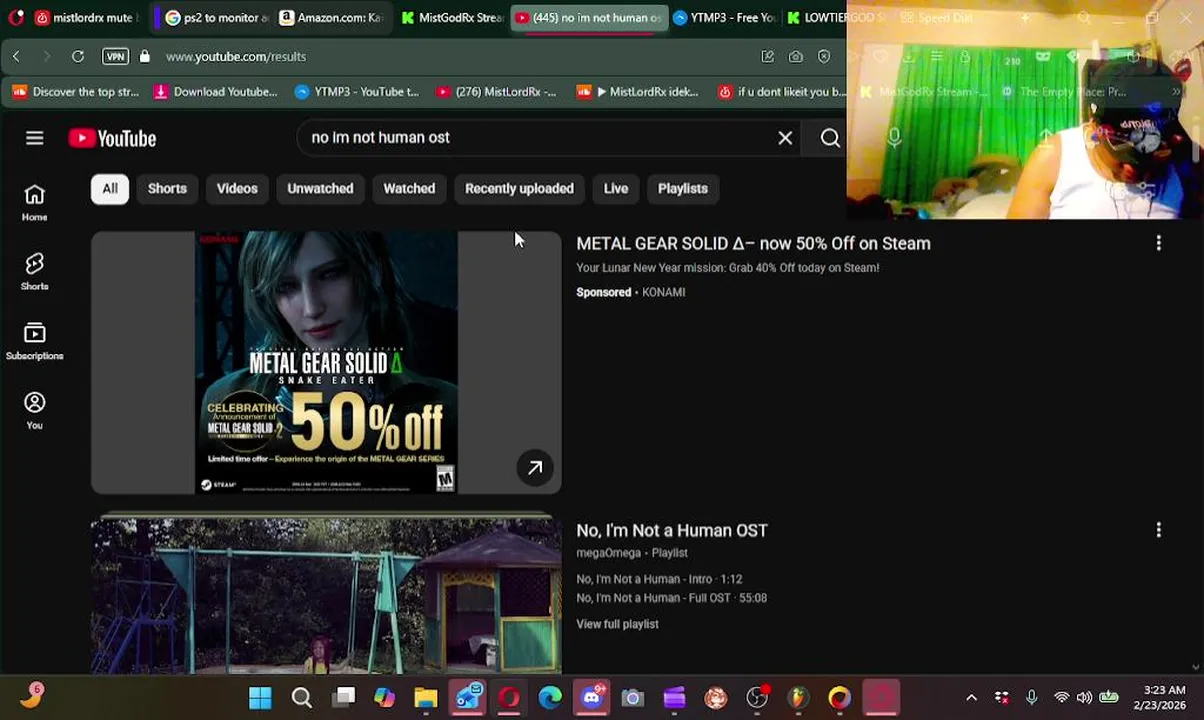Click the page vertical scrollbar down arrow
This screenshot has width=1204, height=720.
[x=1197, y=667]
